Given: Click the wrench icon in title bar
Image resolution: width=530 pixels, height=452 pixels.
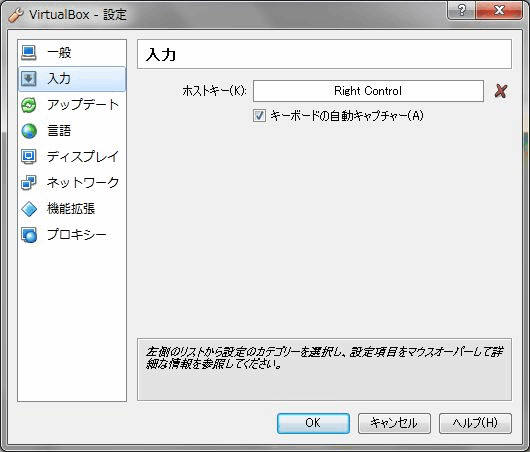Looking at the screenshot, I should click(16, 15).
